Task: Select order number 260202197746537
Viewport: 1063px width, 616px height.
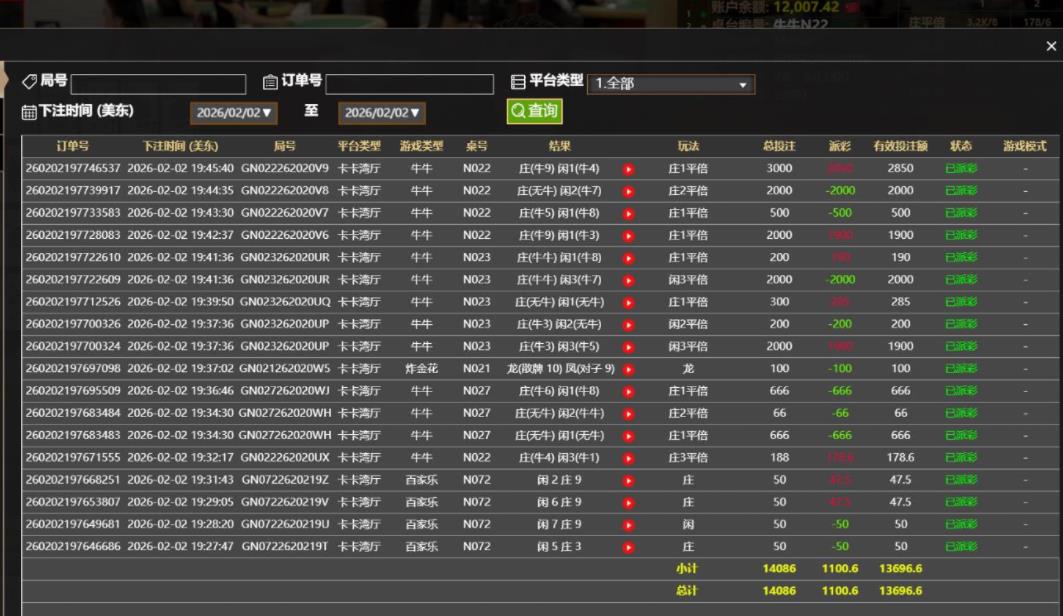Action: [72, 169]
